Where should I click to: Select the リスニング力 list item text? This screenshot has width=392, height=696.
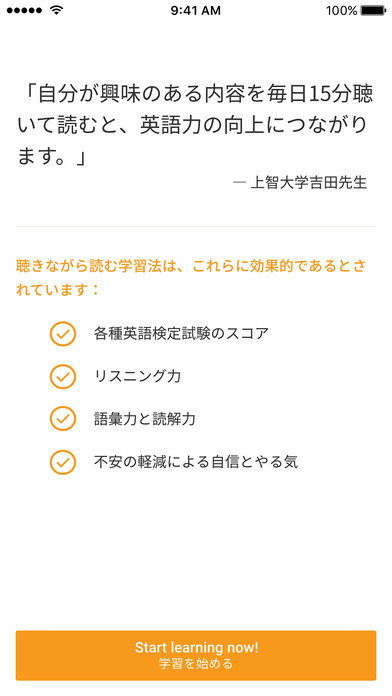(x=137, y=376)
